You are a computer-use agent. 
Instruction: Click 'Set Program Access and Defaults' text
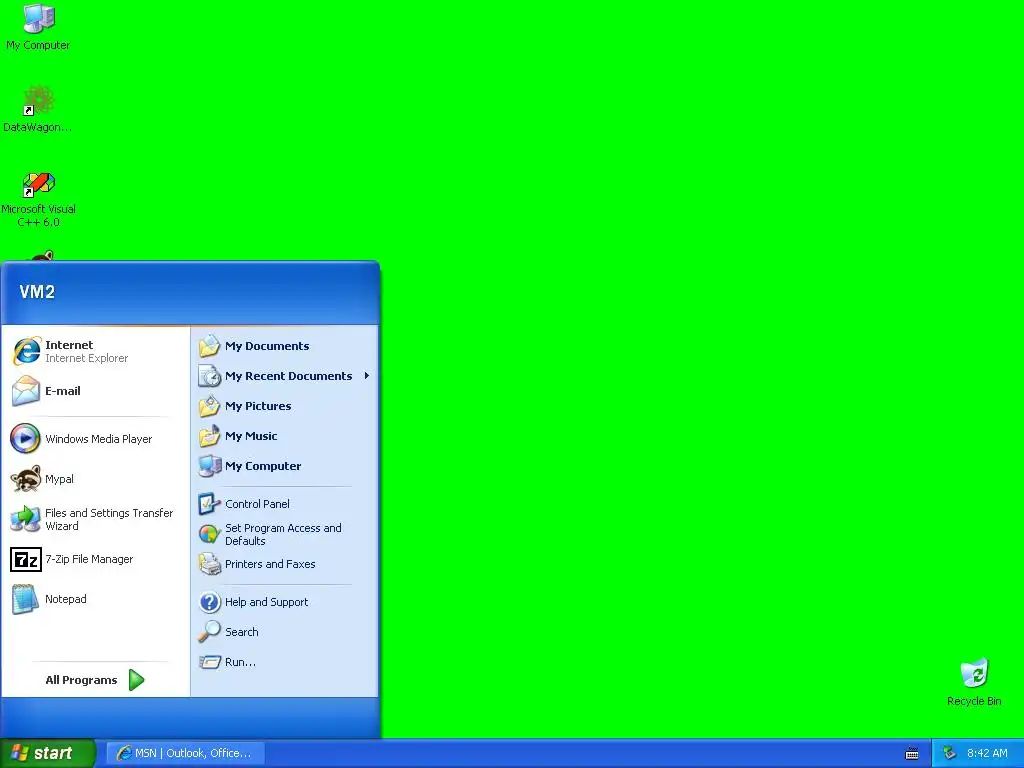[x=283, y=534]
